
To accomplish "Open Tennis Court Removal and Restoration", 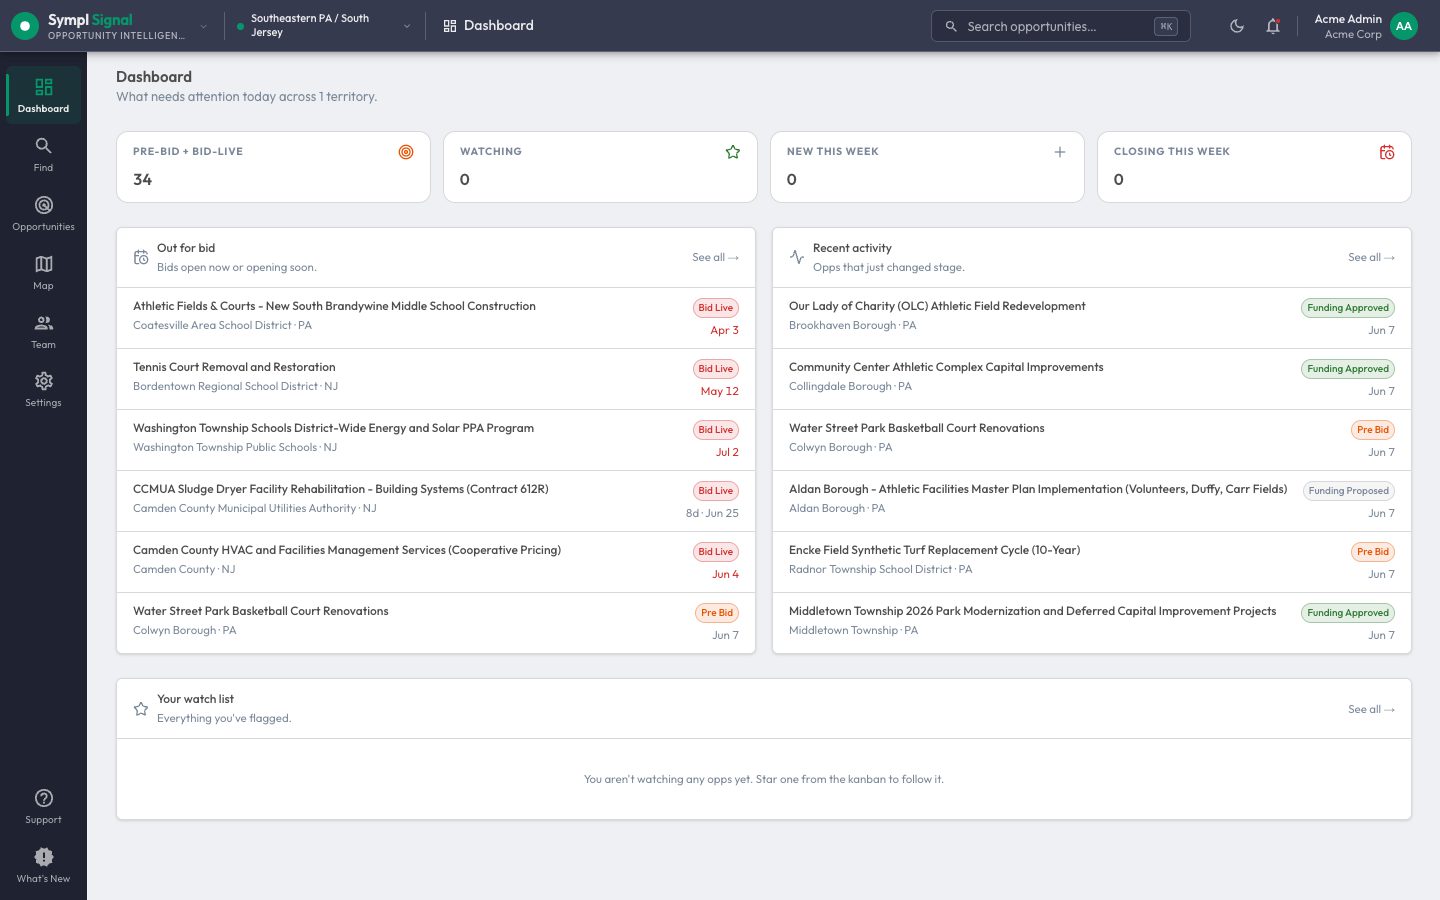I will [436, 379].
